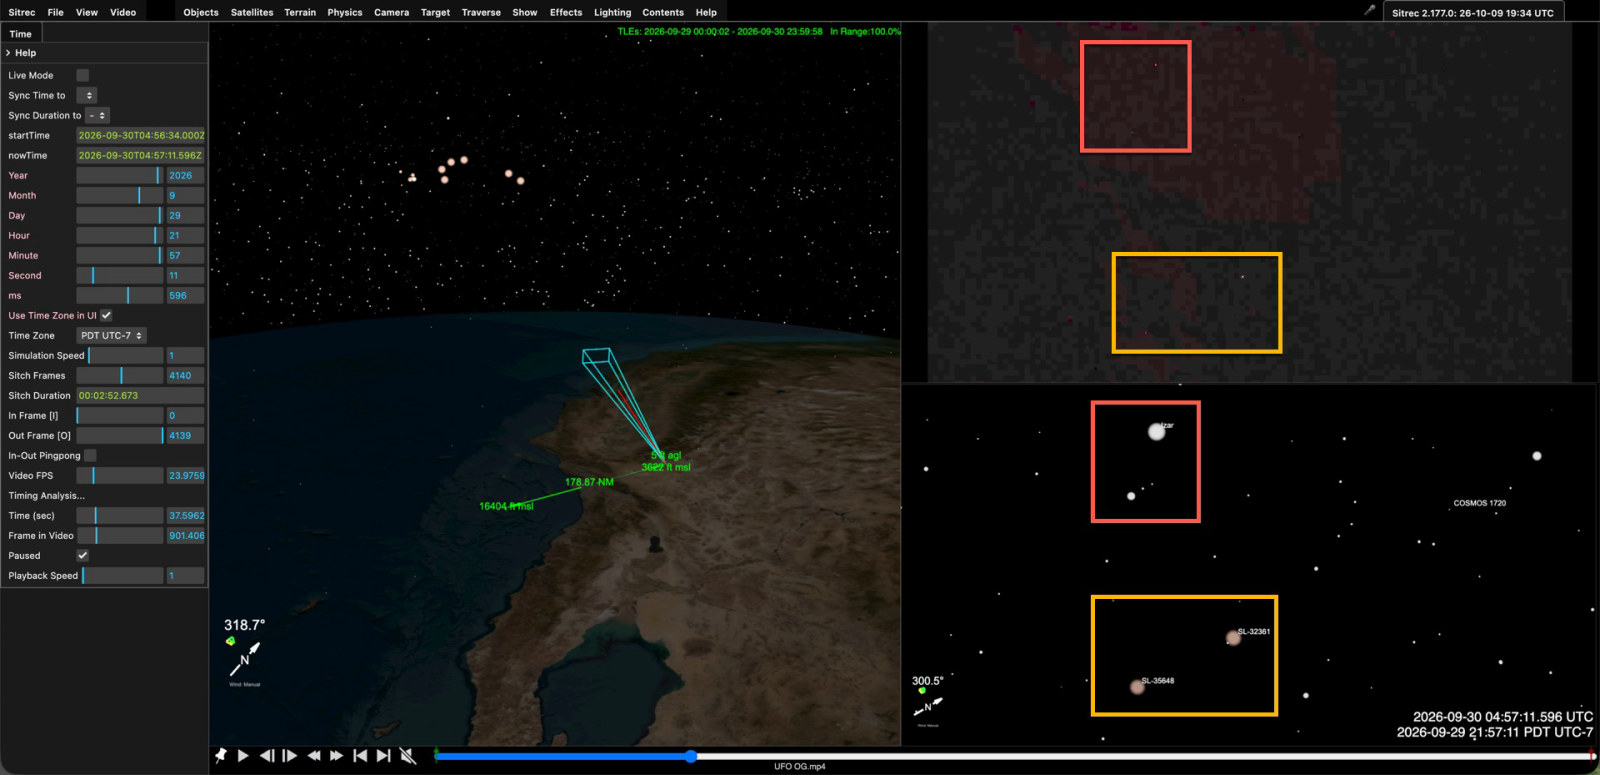This screenshot has width=1600, height=775.
Task: Jump to the first frame
Action: click(x=360, y=756)
